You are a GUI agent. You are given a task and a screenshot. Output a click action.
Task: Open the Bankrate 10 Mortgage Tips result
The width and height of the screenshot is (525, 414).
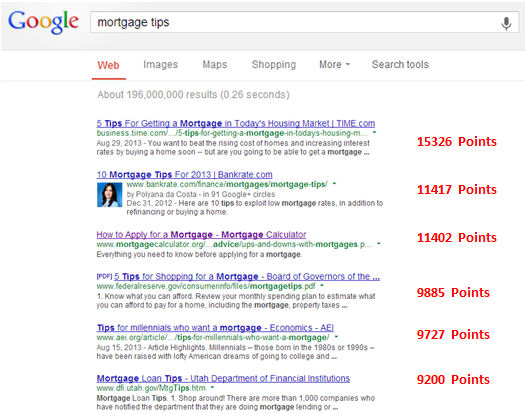pos(184,175)
